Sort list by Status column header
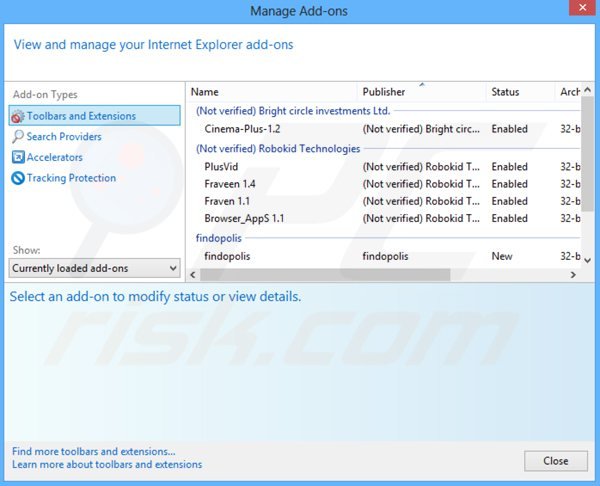Image resolution: width=600 pixels, height=486 pixels. point(520,92)
